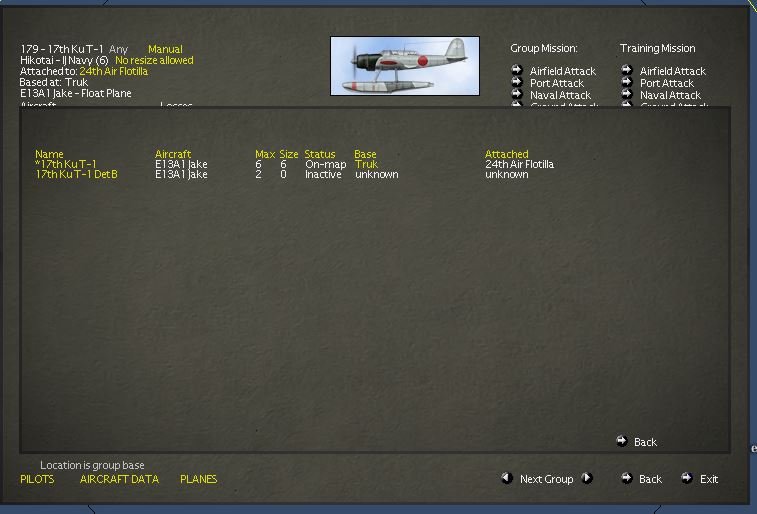Select the 17th Ku T-1 Det B row
The image size is (757, 514).
76,174
